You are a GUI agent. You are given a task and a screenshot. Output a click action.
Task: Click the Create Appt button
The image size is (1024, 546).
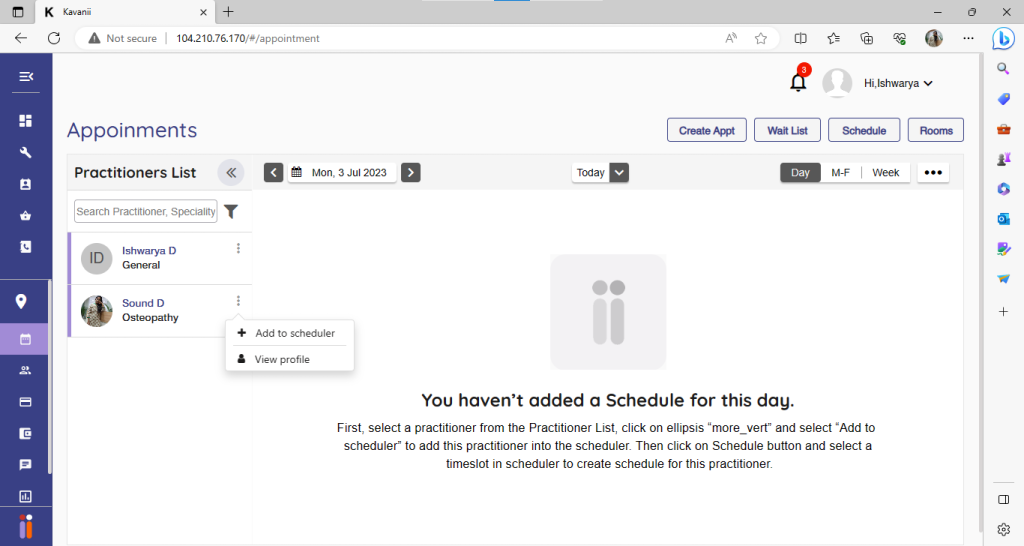tap(706, 130)
